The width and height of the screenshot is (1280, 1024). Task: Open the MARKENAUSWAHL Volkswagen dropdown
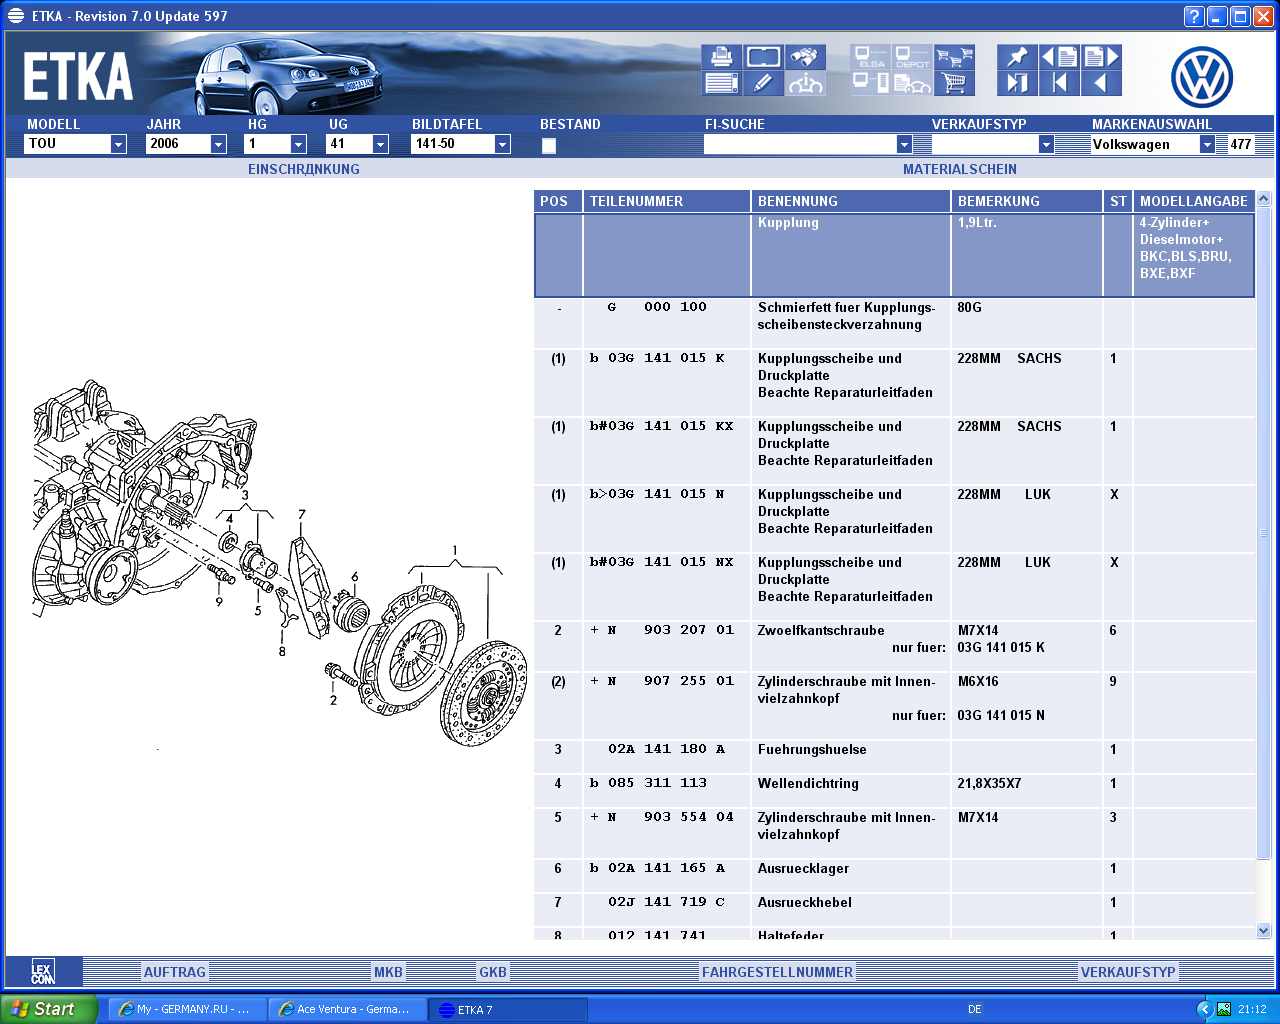[1207, 145]
